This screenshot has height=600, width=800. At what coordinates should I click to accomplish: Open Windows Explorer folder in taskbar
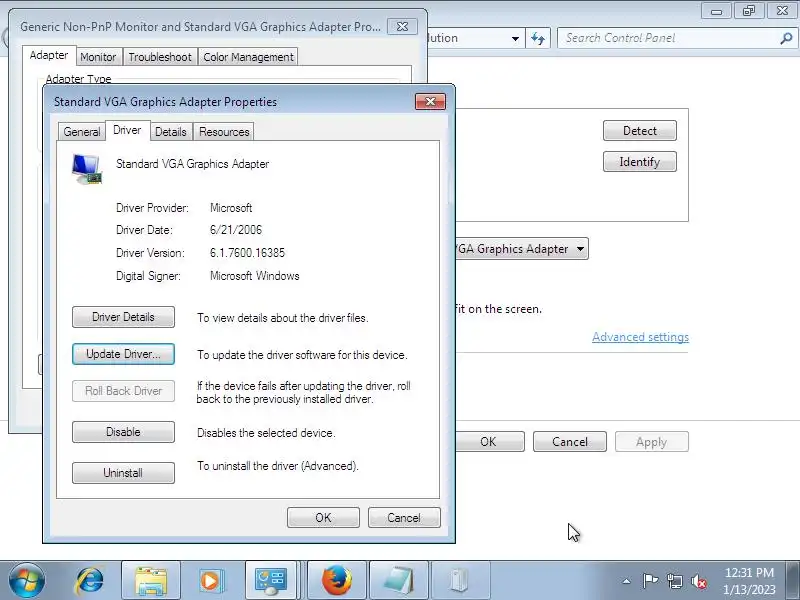[x=151, y=581]
